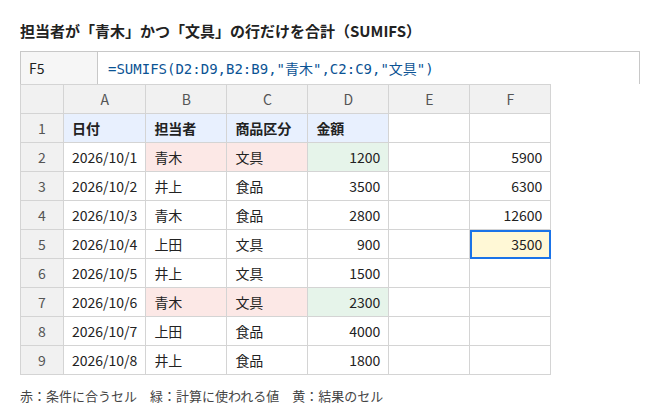
Task: Click 文具 in row 5
Action: coord(267,245)
